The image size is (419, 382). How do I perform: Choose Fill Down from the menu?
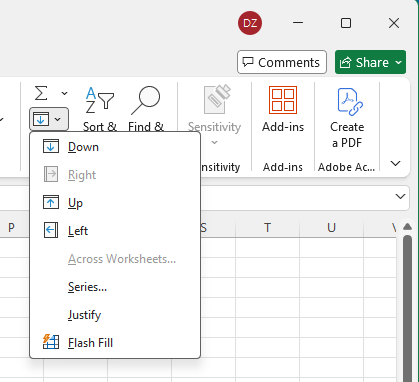coord(115,147)
